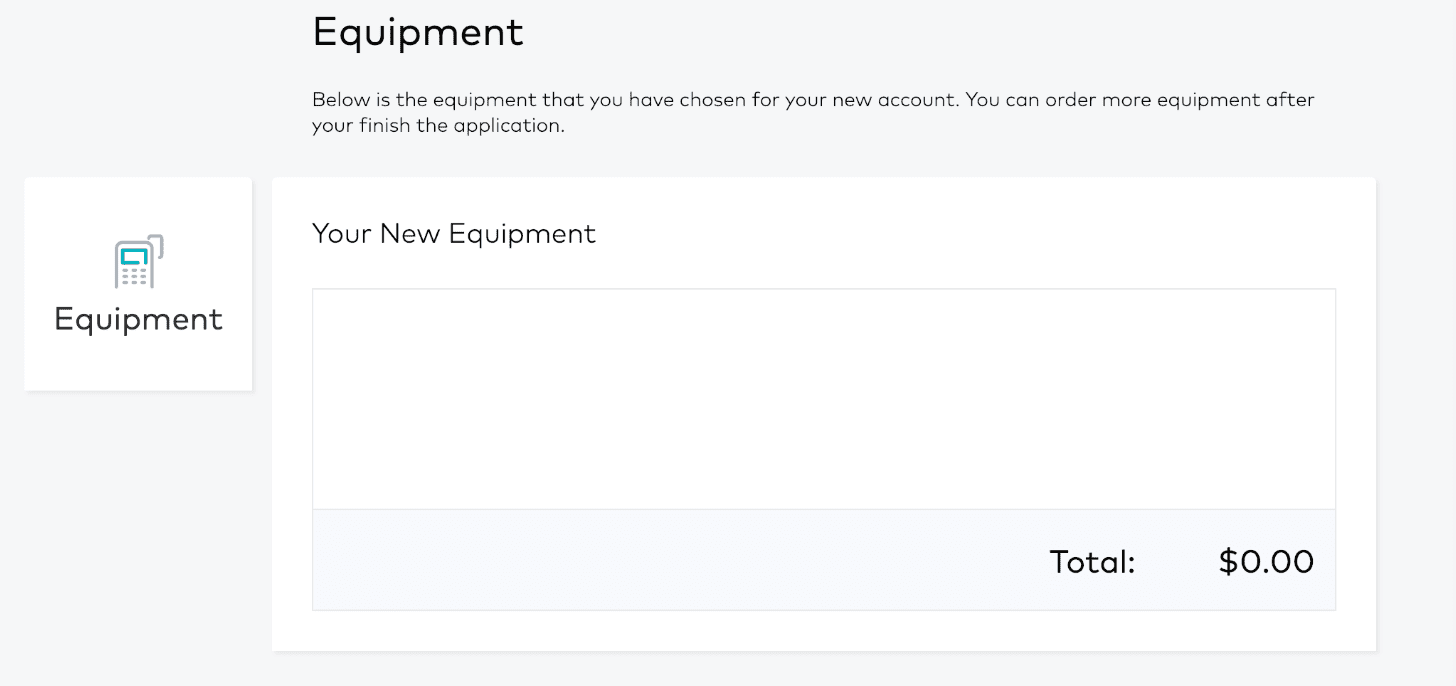
Task: Click the shaded total footer row
Action: [823, 560]
